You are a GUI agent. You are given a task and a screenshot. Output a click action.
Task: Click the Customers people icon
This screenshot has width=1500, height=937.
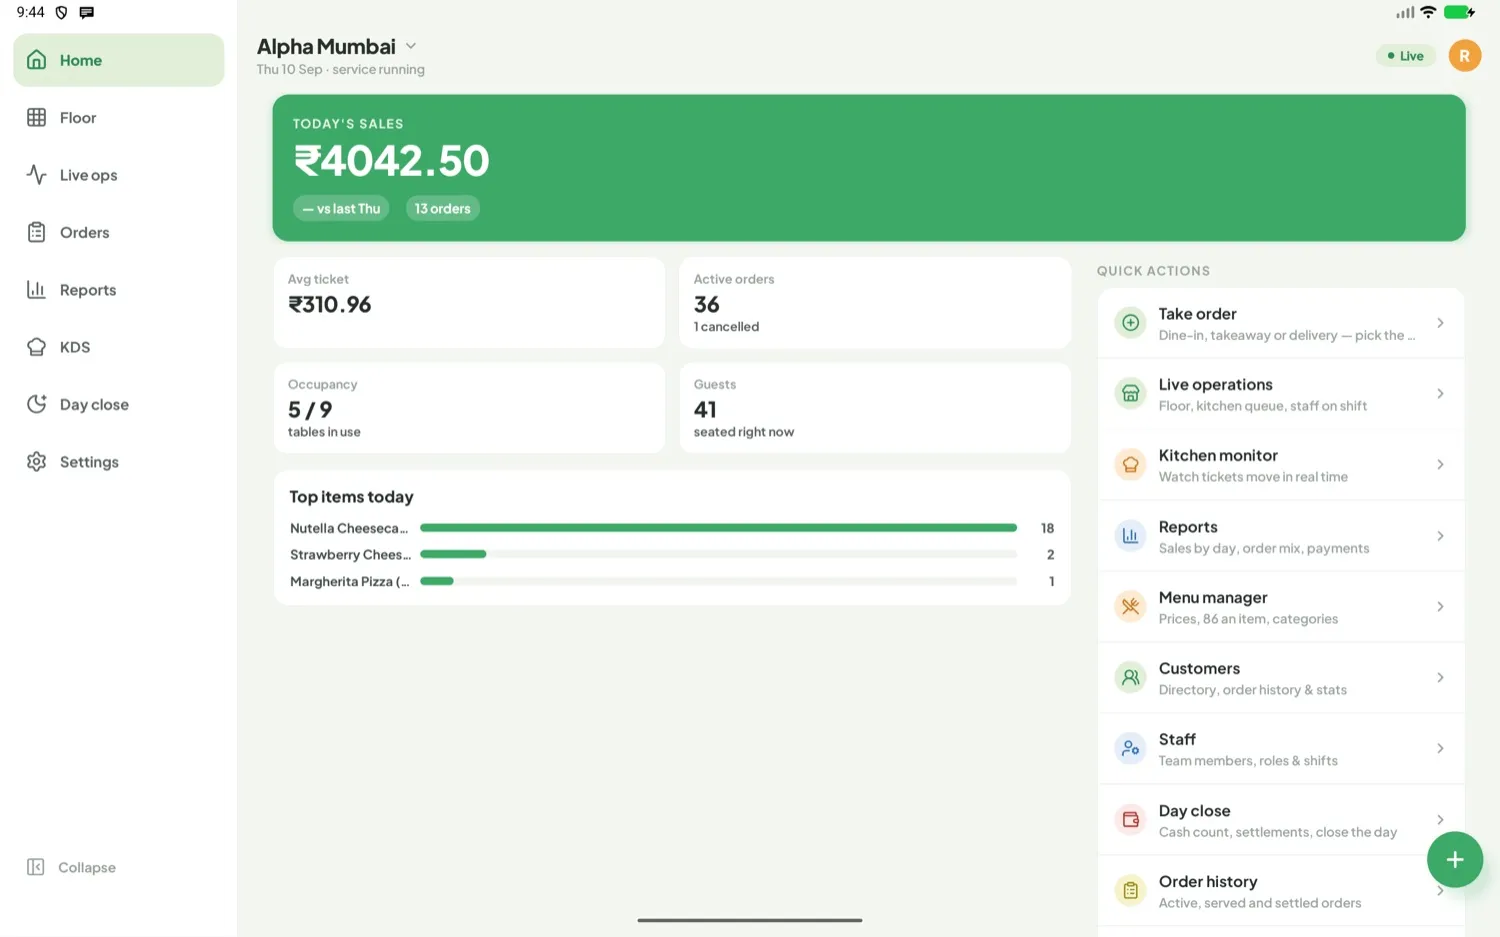1130,678
